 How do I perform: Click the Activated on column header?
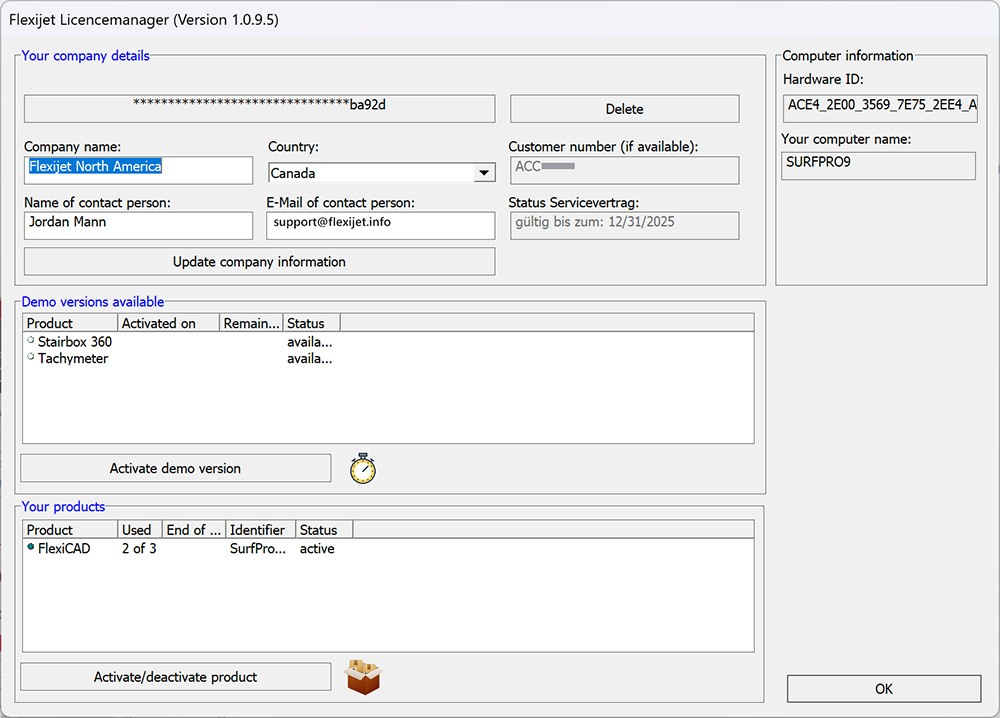(168, 323)
